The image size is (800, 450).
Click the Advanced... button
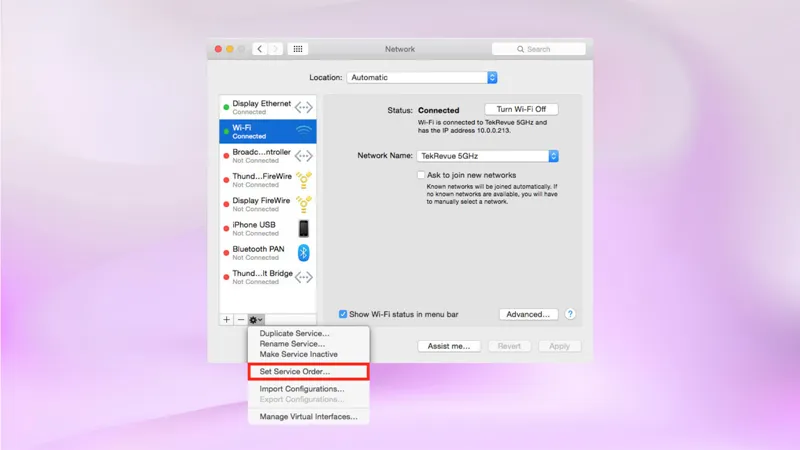528,314
